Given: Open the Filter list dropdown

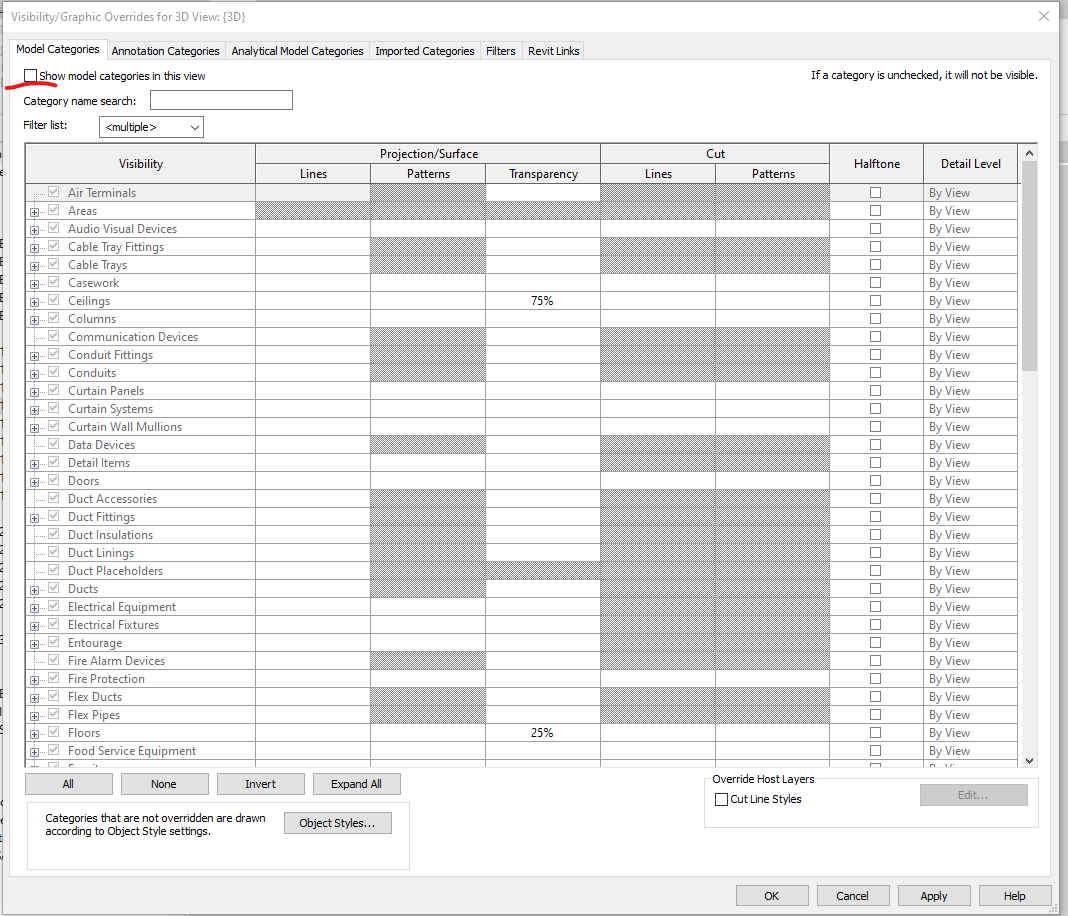Looking at the screenshot, I should pyautogui.click(x=192, y=127).
